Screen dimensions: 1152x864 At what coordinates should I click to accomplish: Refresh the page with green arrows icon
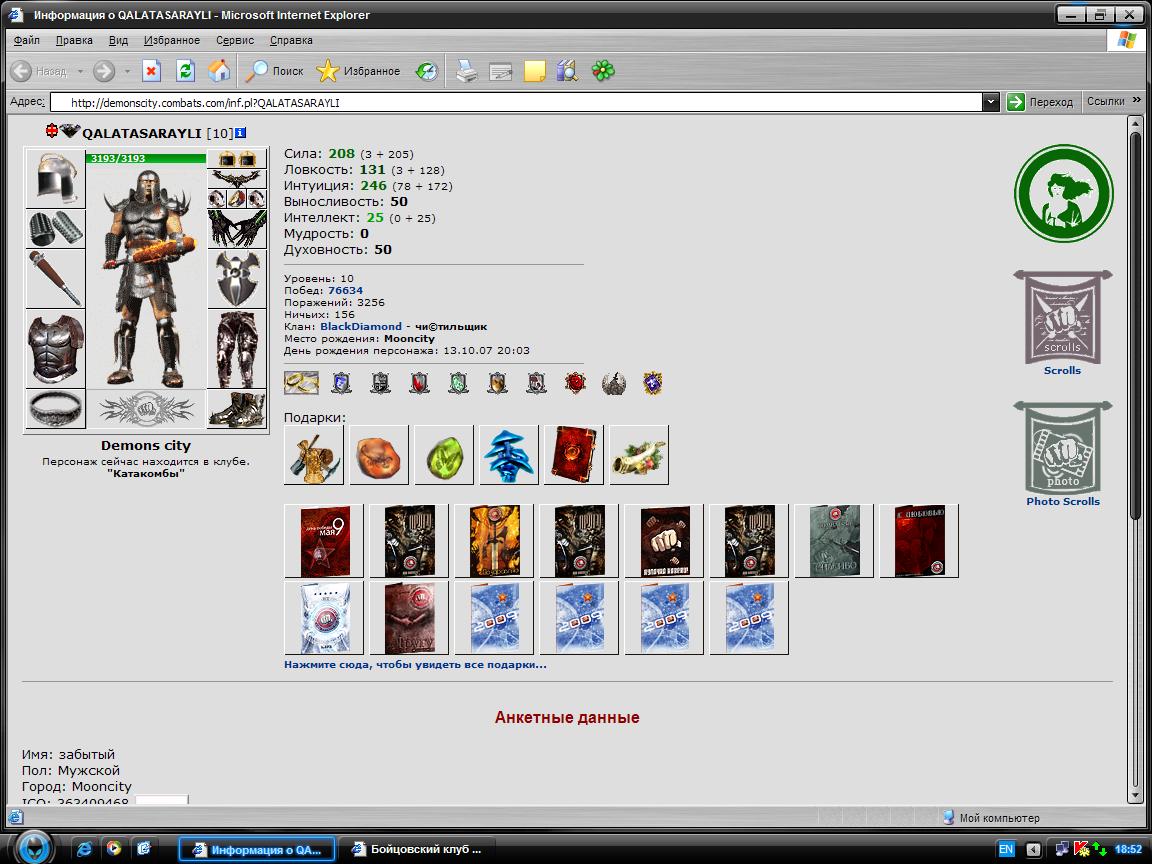click(185, 71)
